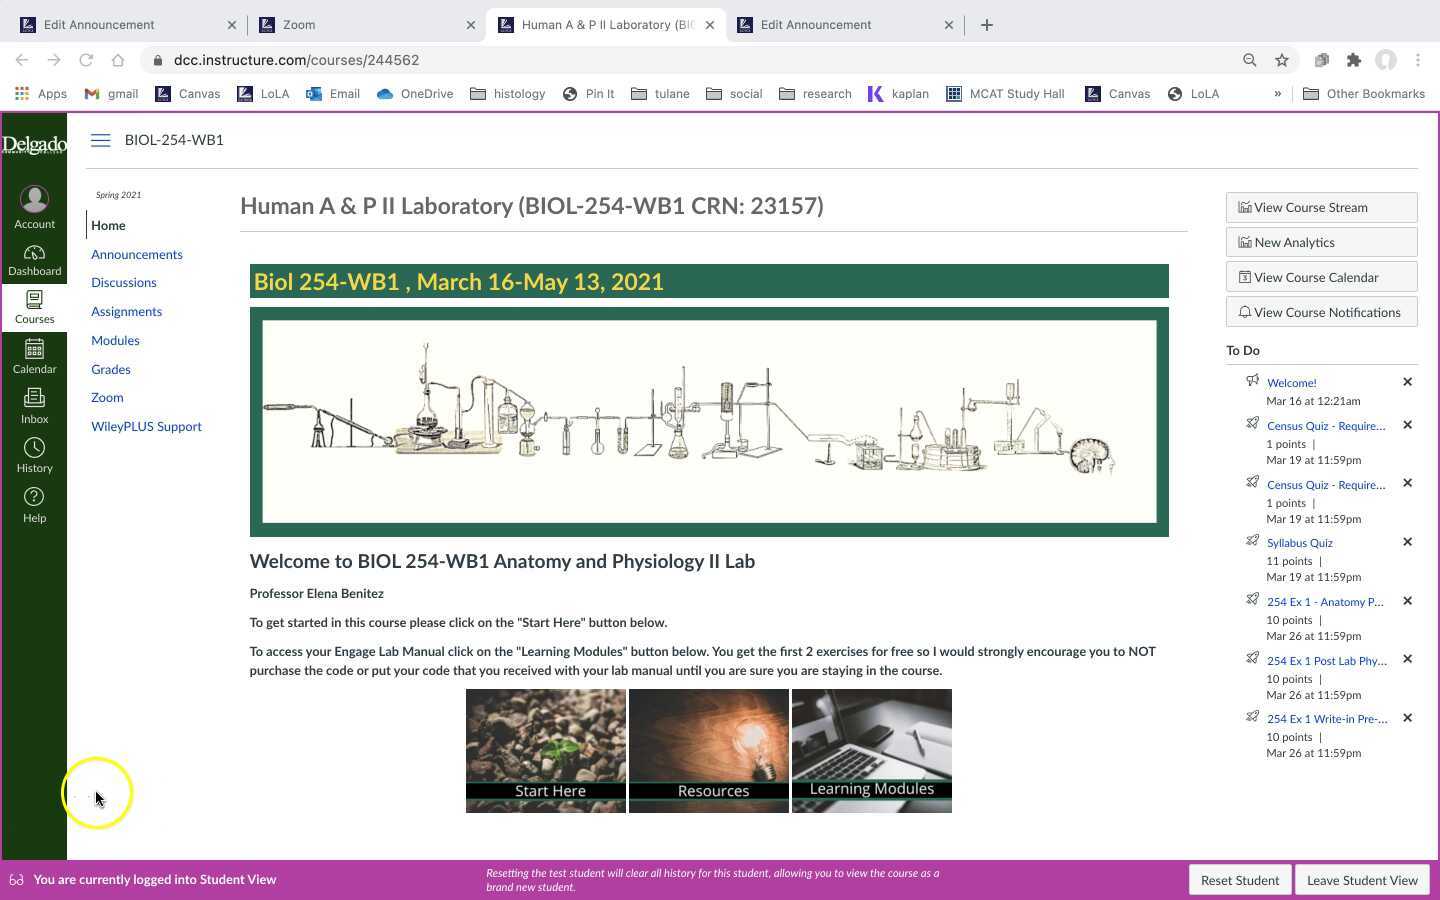Dismiss the Welcome! to-do item

pyautogui.click(x=1407, y=382)
